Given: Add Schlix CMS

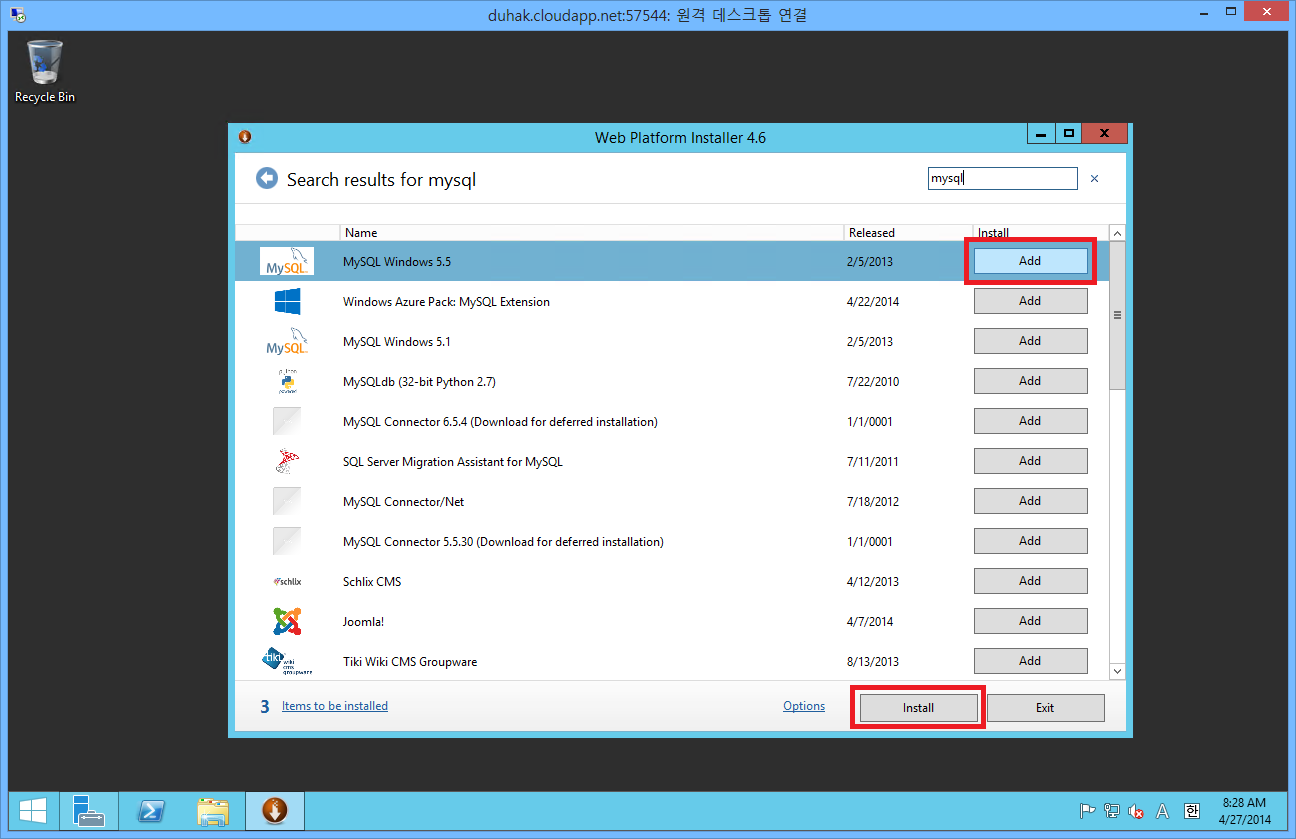Looking at the screenshot, I should point(1030,581).
